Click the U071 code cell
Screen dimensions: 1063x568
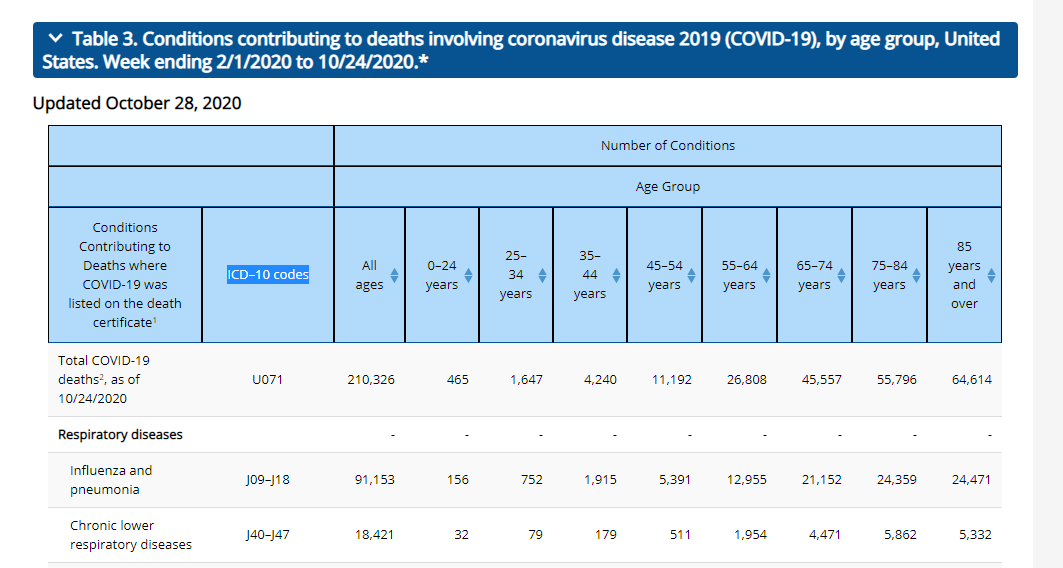tap(267, 380)
